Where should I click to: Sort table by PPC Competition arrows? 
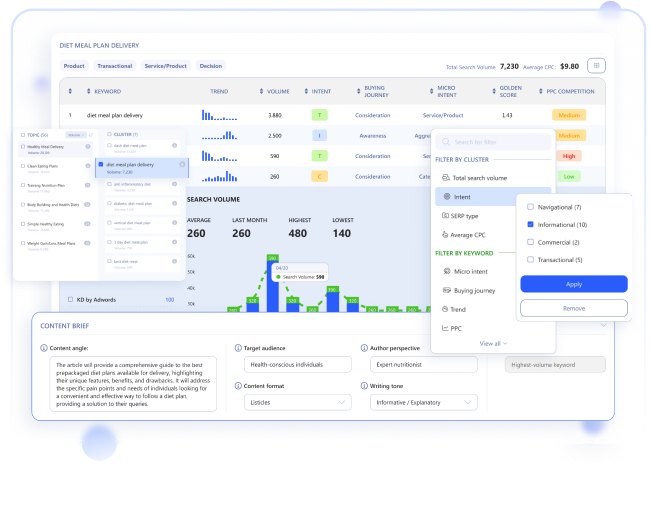[541, 91]
